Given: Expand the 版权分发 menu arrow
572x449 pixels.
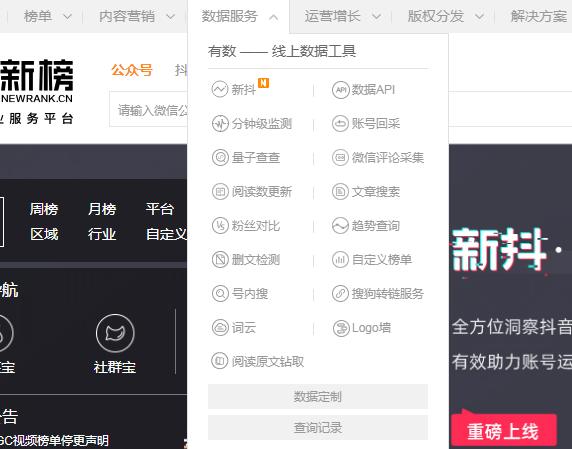Looking at the screenshot, I should click(480, 17).
